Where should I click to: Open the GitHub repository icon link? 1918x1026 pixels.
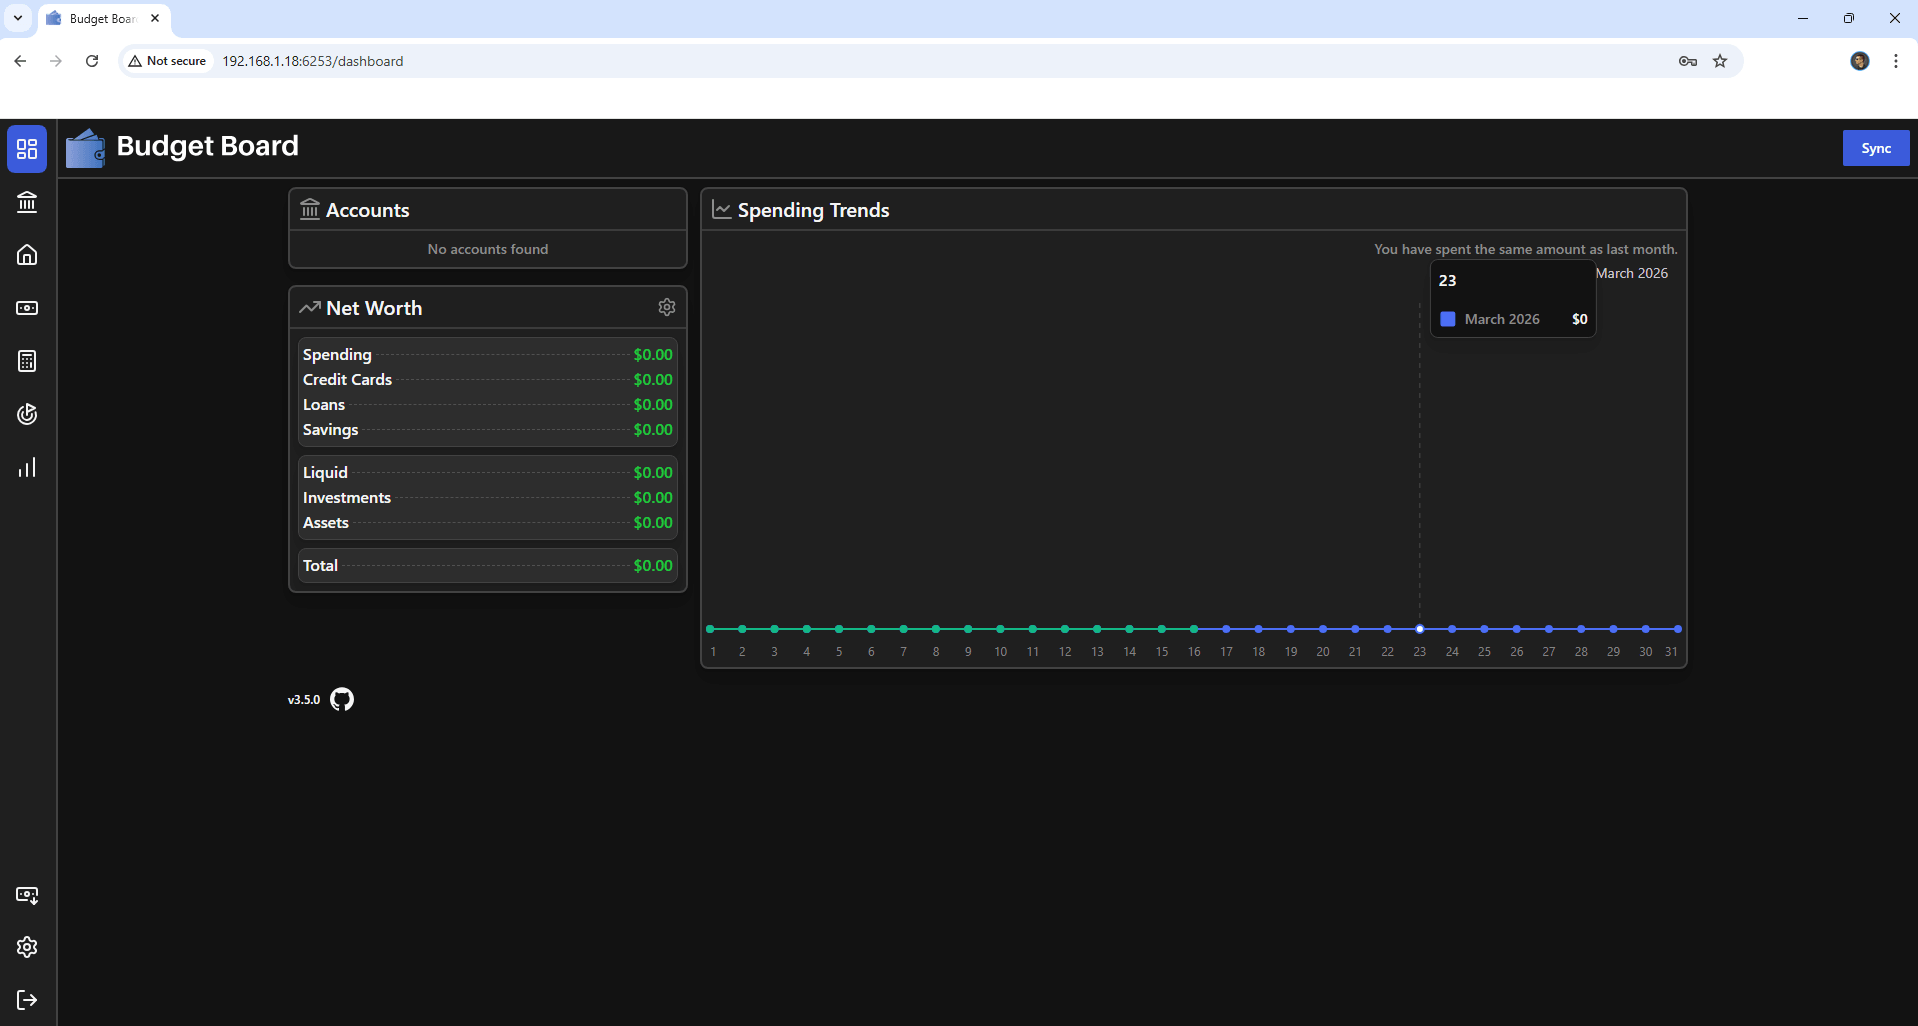click(x=342, y=699)
